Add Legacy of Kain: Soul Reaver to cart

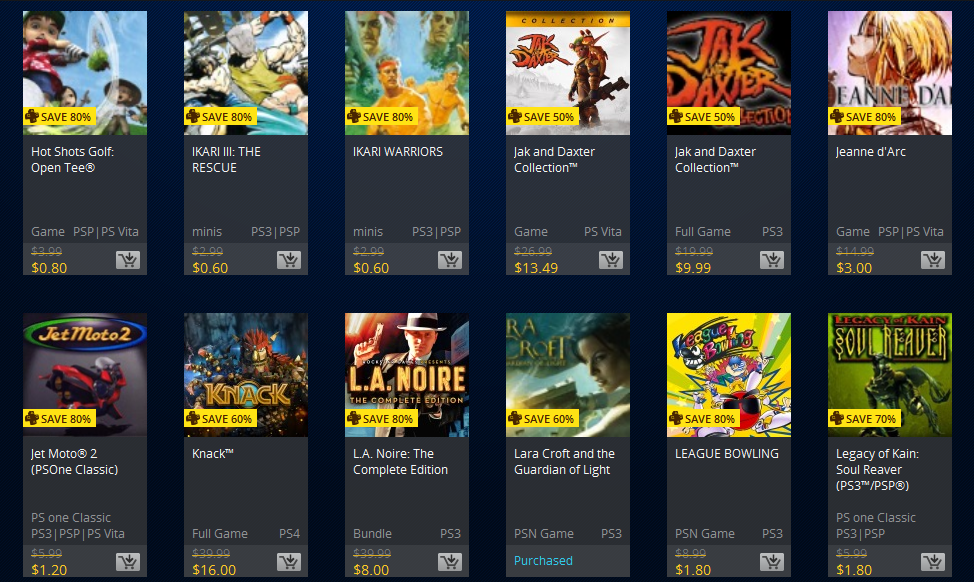click(932, 562)
